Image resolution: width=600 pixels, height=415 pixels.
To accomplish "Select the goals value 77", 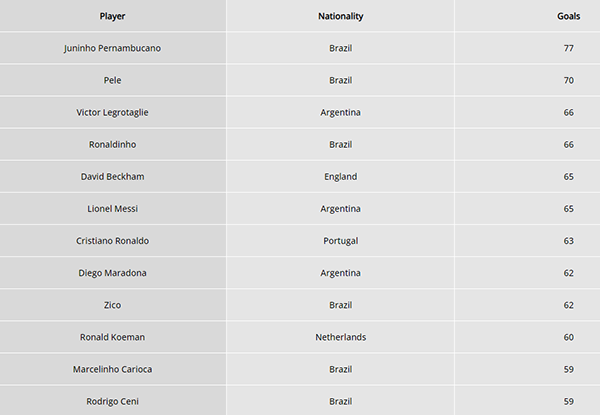I will pos(568,48).
